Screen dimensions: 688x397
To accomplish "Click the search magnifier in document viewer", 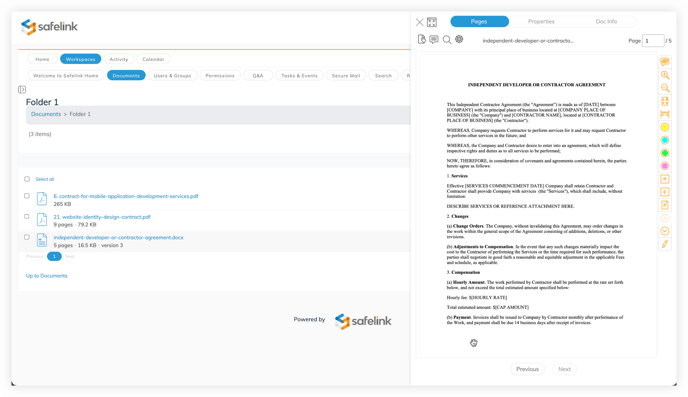I will click(x=447, y=40).
